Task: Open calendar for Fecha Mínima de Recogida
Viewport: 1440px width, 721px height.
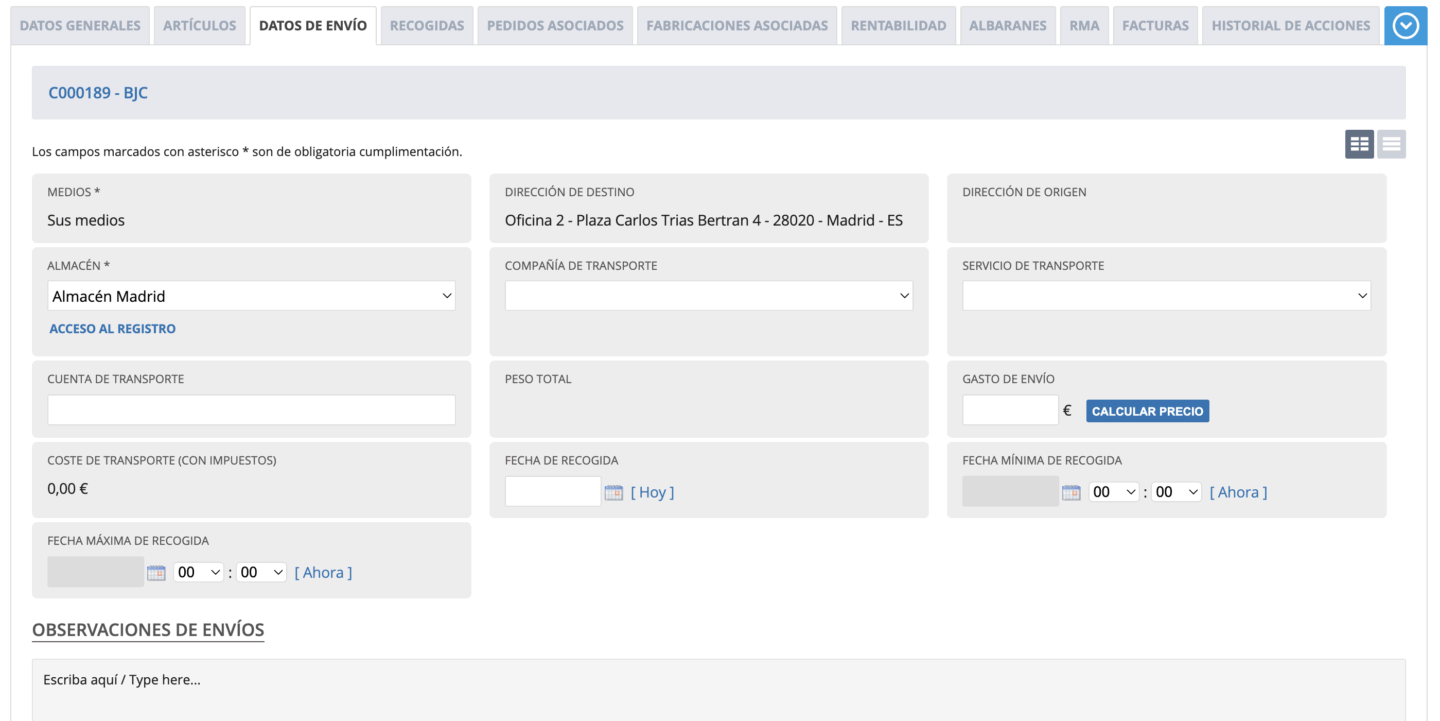Action: click(1071, 492)
